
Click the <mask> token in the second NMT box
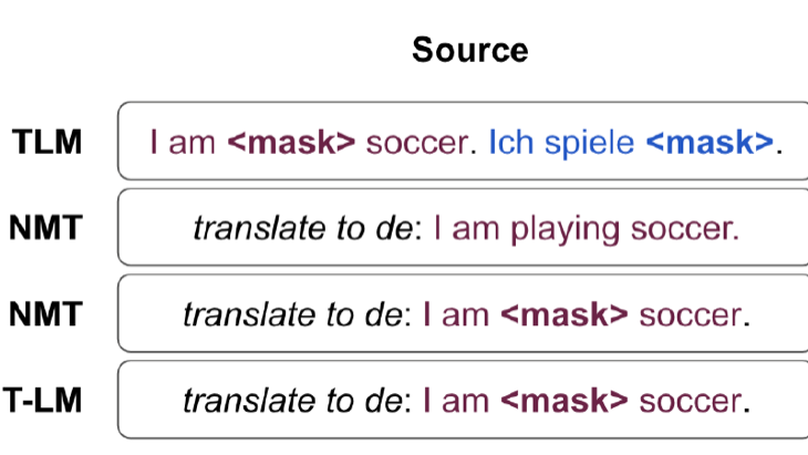pos(566,316)
